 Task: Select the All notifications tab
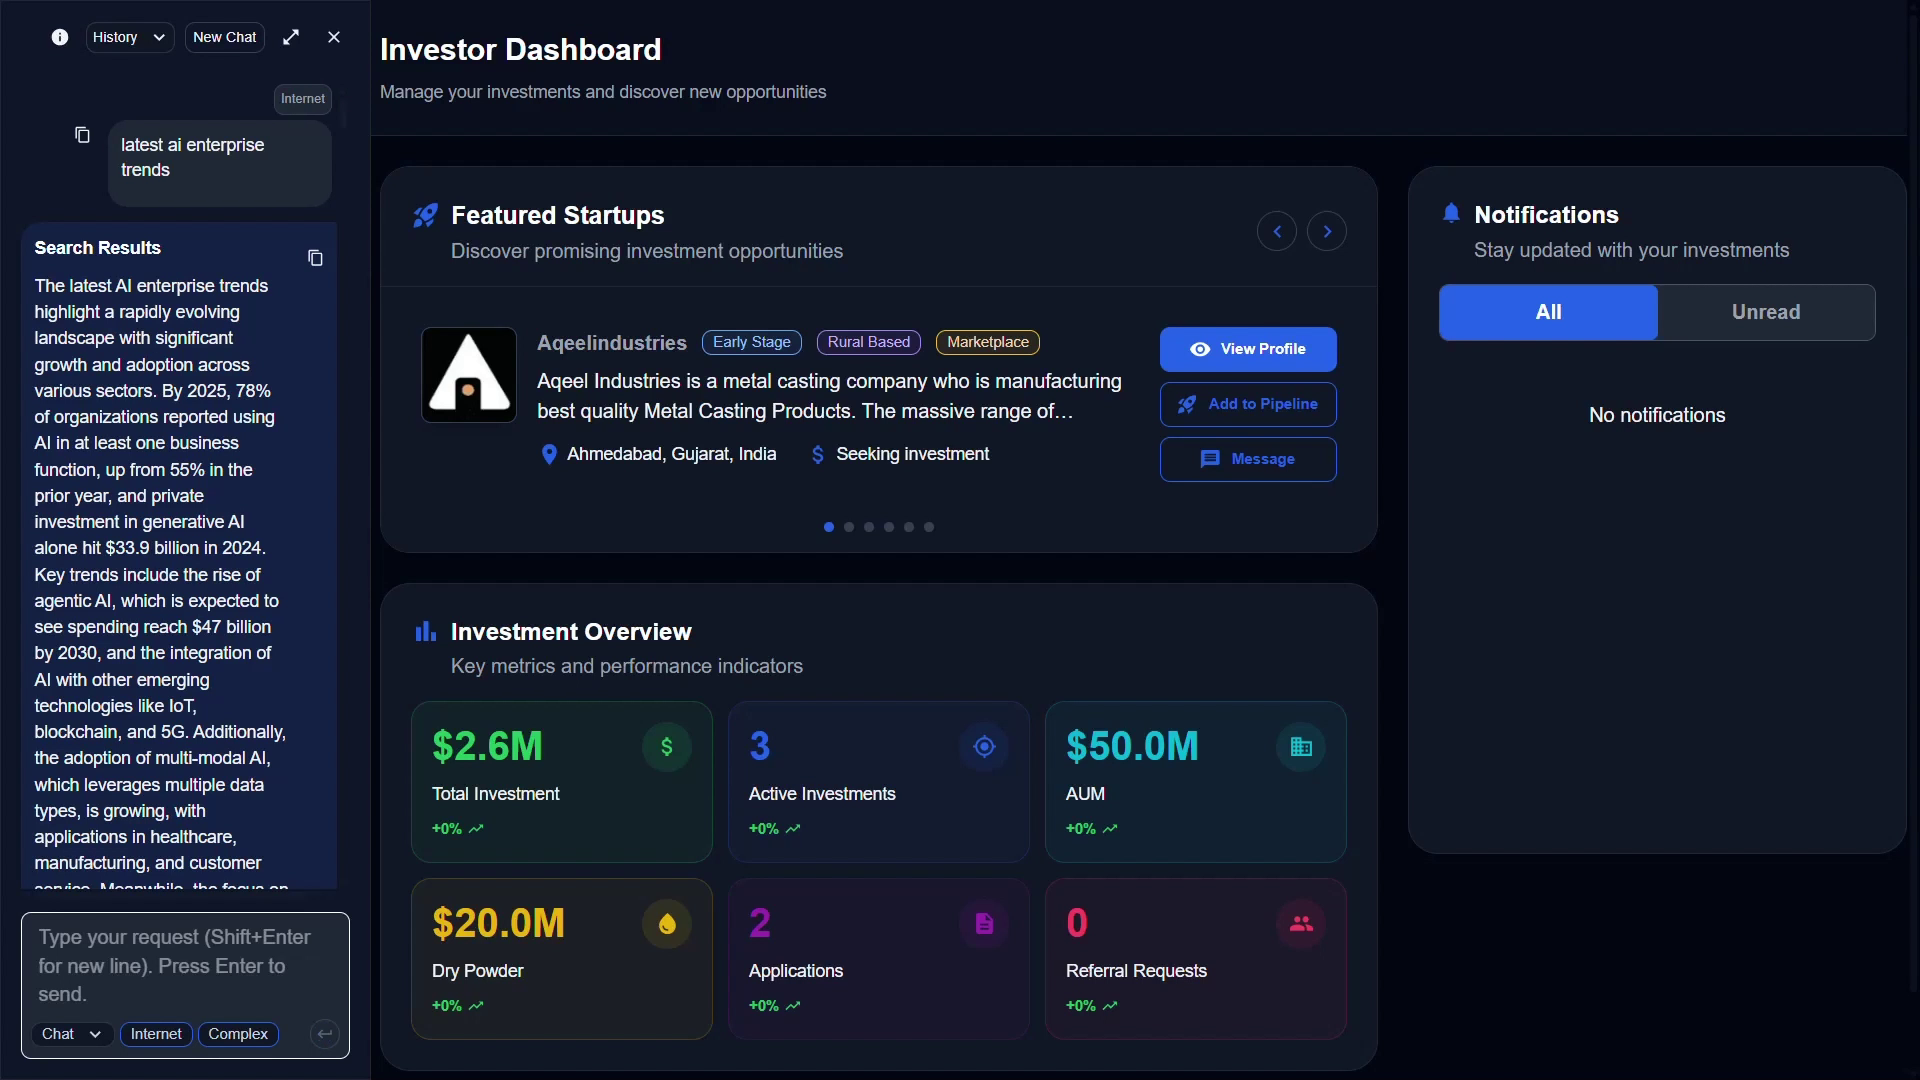(x=1547, y=312)
